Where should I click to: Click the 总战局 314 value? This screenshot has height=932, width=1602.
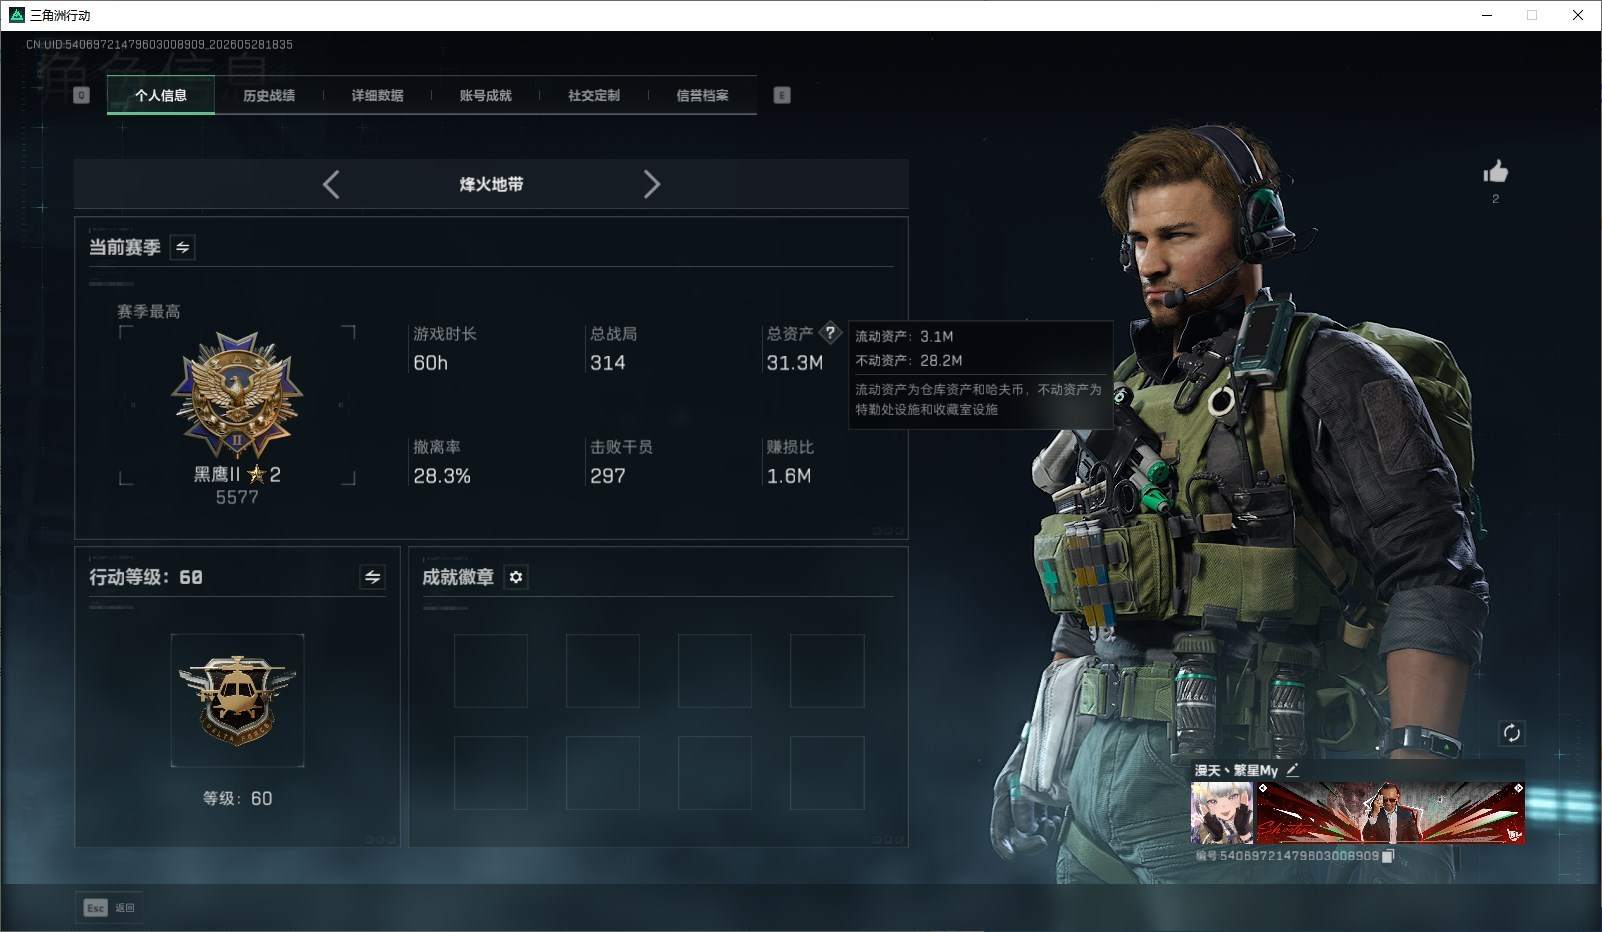607,363
